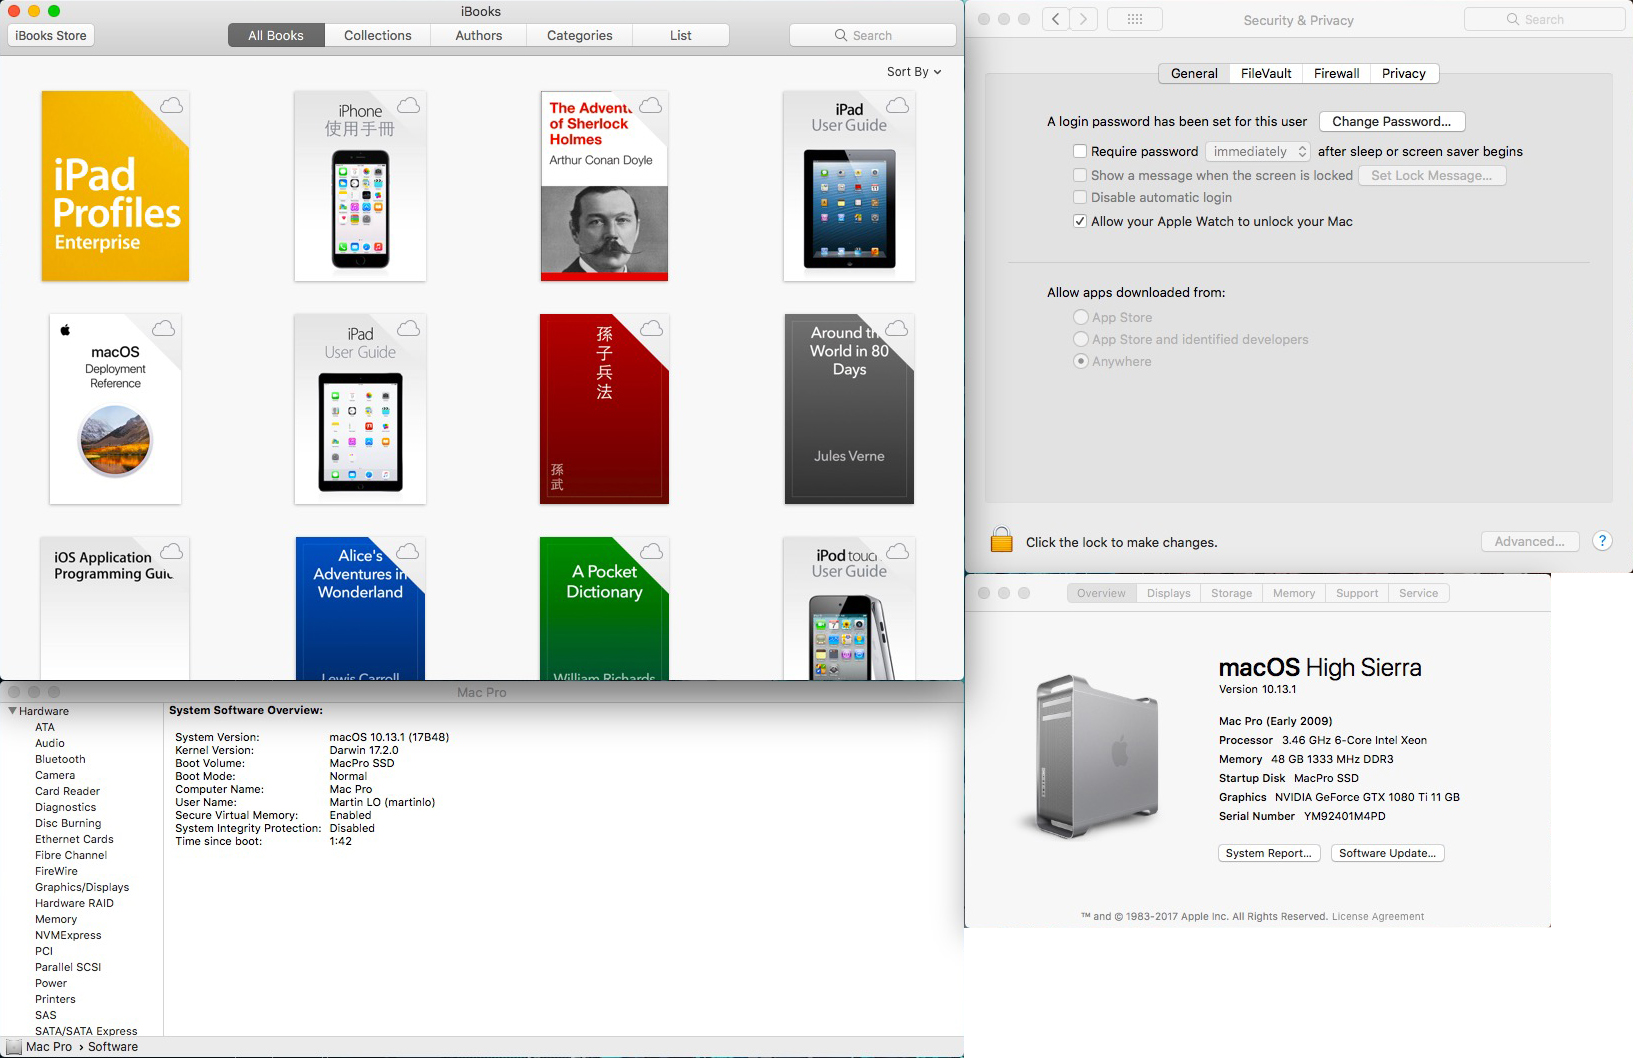Switch to List view tab
The width and height of the screenshot is (1633, 1058).
[x=681, y=35]
